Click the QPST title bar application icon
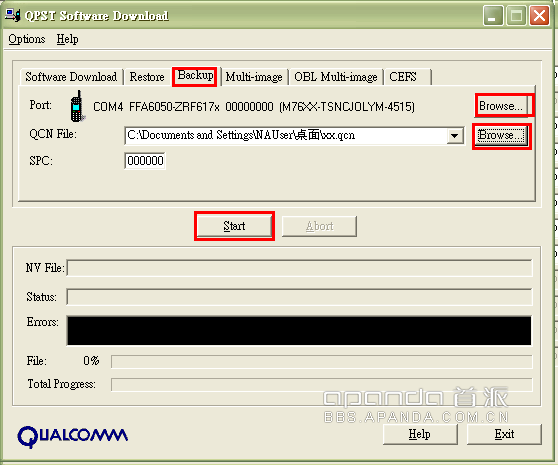The width and height of the screenshot is (558, 465). (12, 15)
